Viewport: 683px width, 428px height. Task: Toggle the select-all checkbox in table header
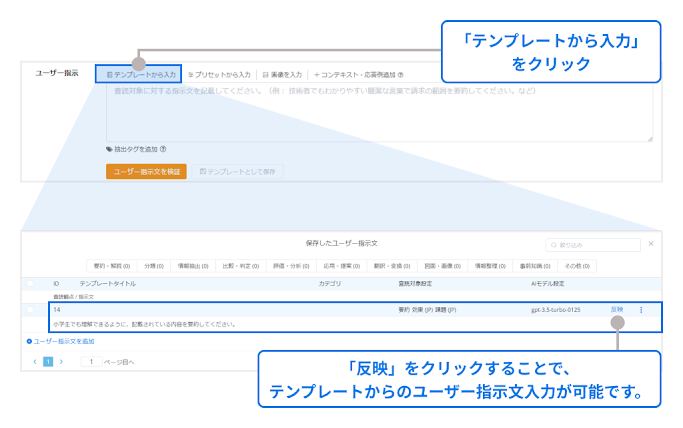31,284
